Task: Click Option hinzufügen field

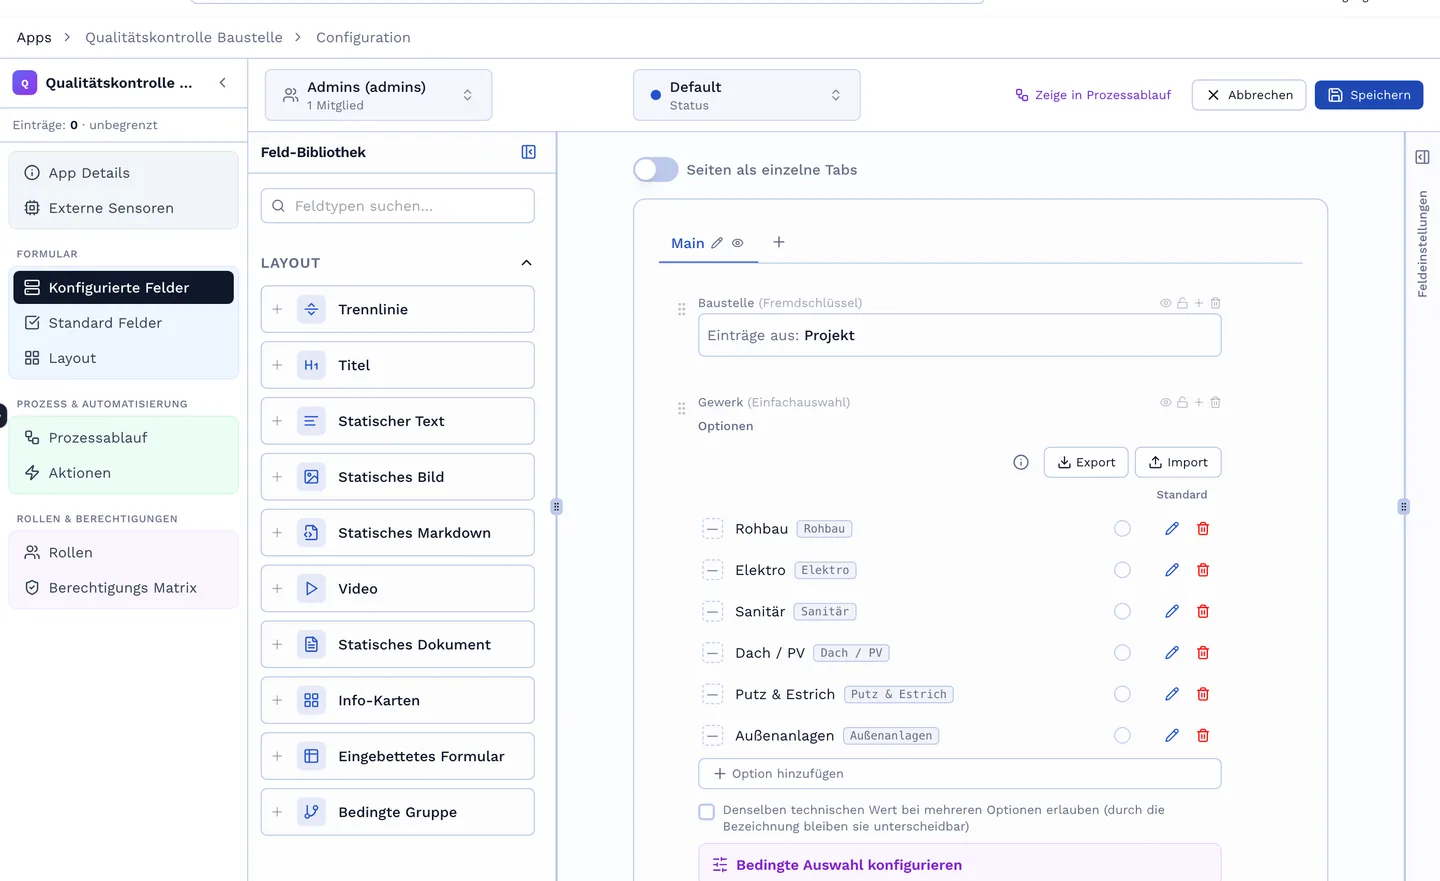Action: coord(959,774)
